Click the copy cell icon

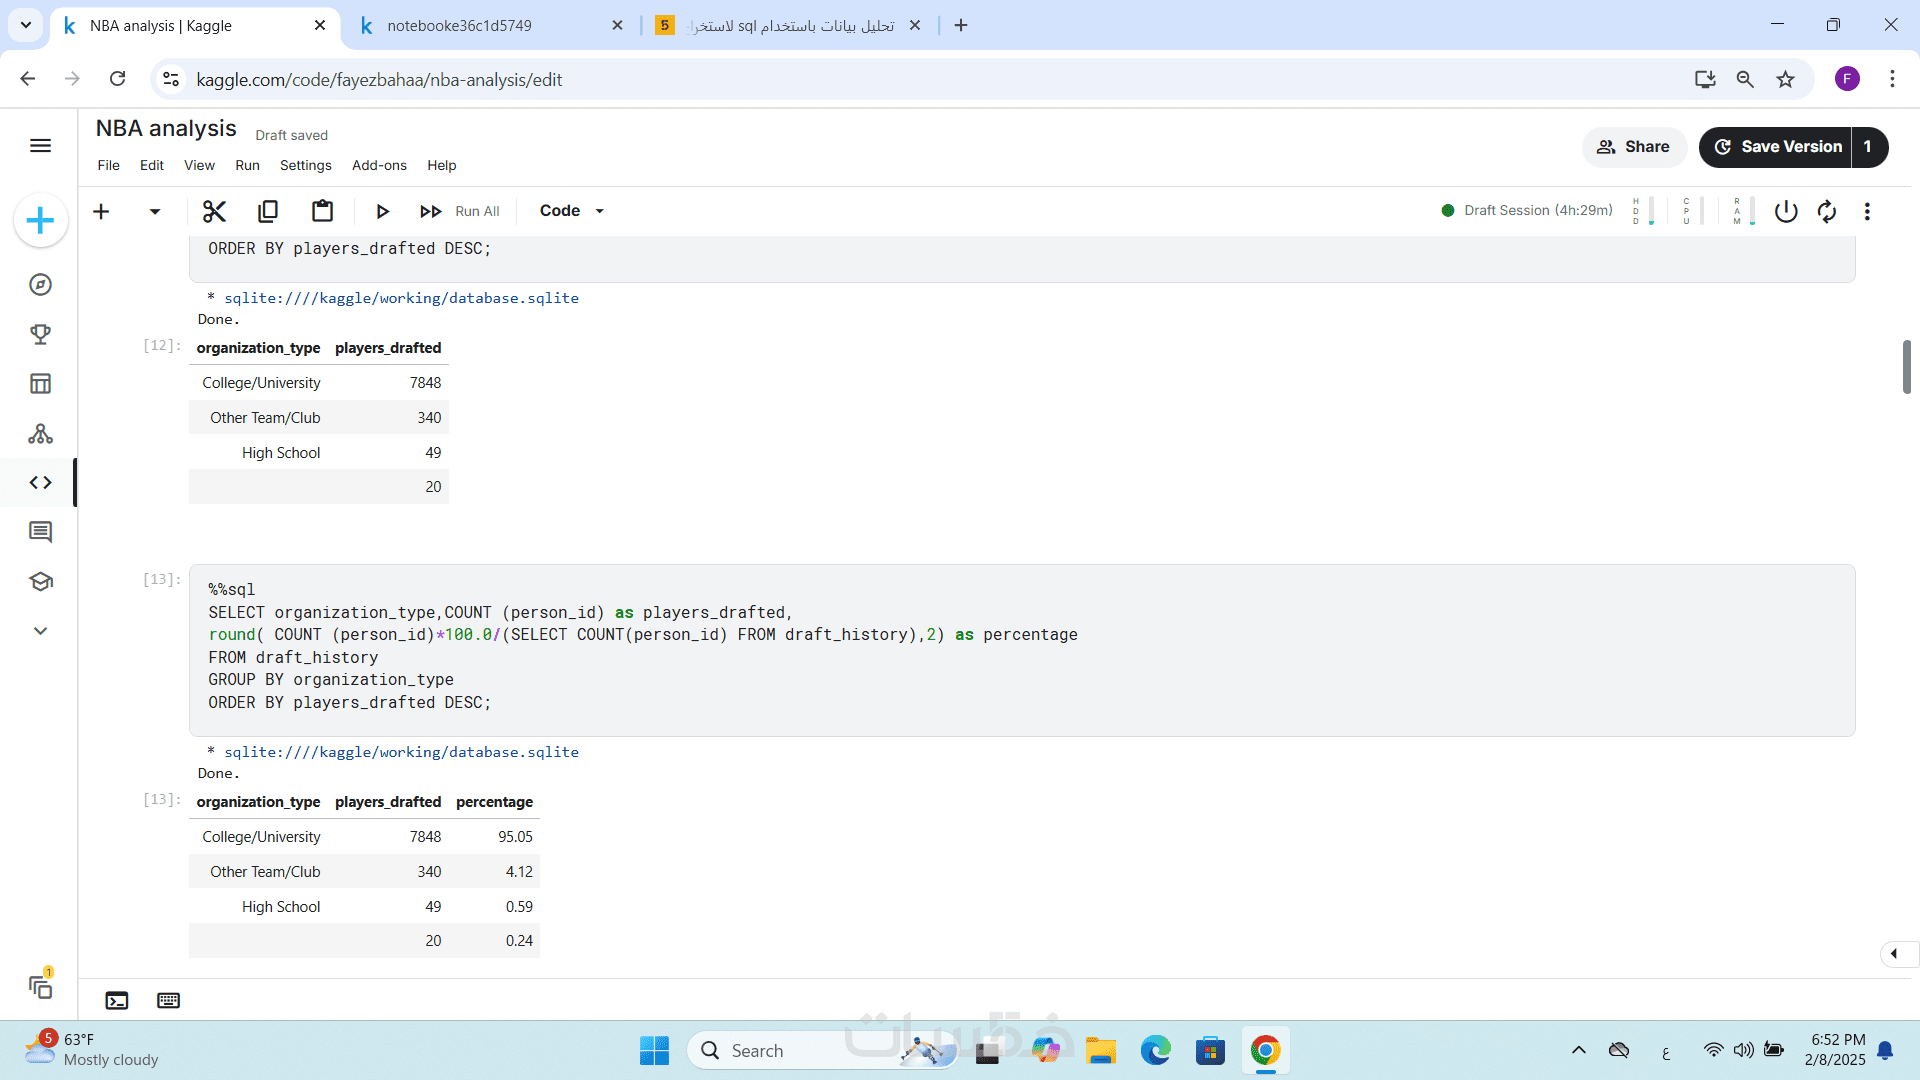[x=268, y=211]
